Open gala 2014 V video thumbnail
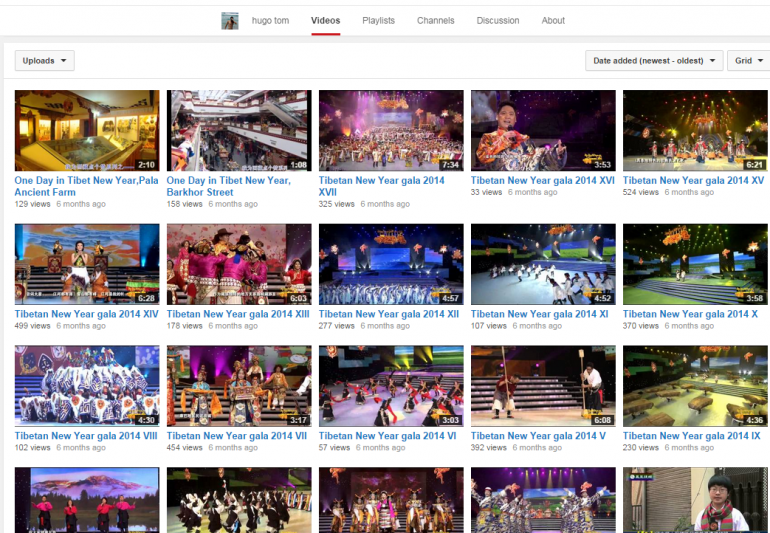The width and height of the screenshot is (770, 533). [543, 386]
